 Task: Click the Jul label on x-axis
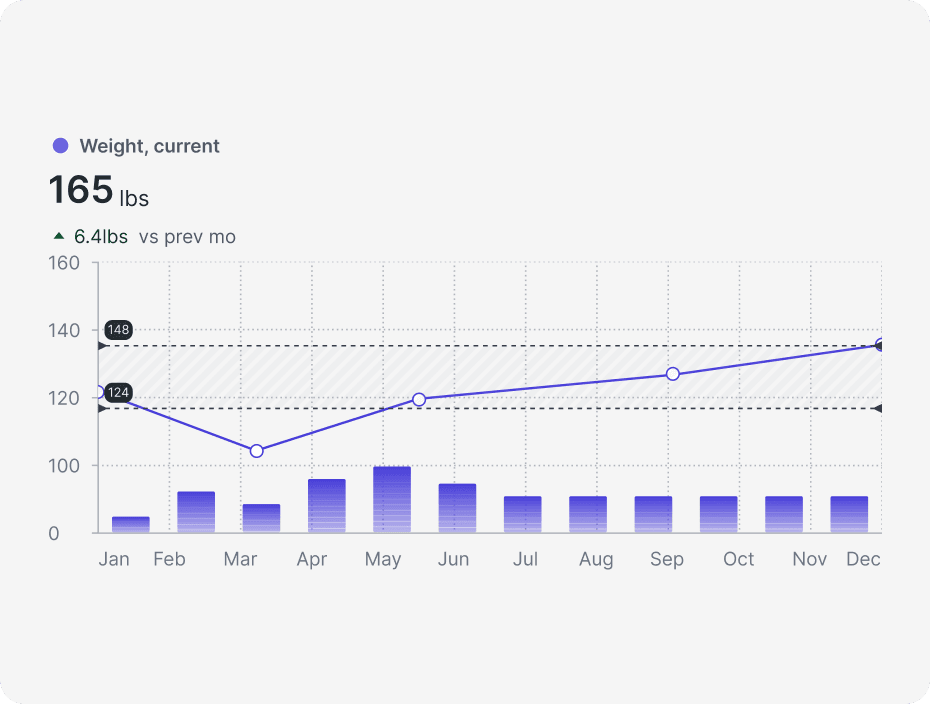(525, 559)
